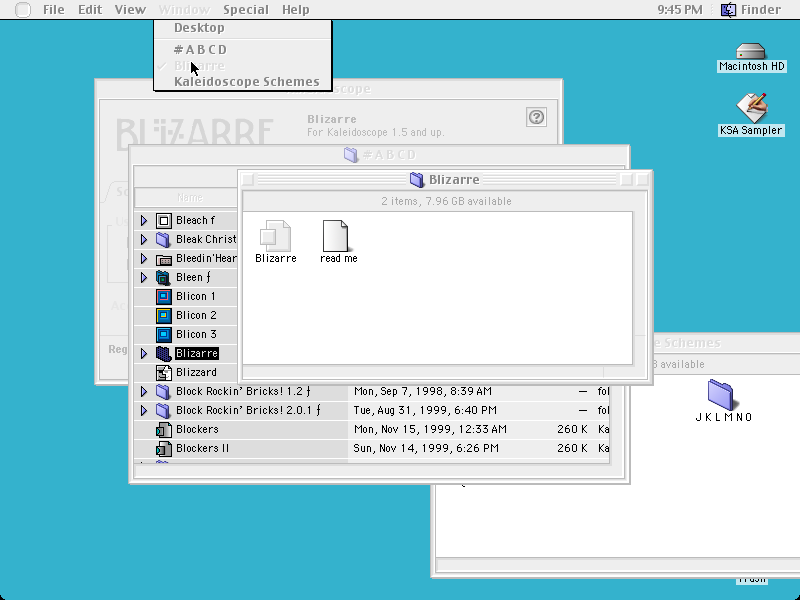Expand the Bleach f folder
Image resolution: width=800 pixels, height=600 pixels.
pyautogui.click(x=144, y=220)
